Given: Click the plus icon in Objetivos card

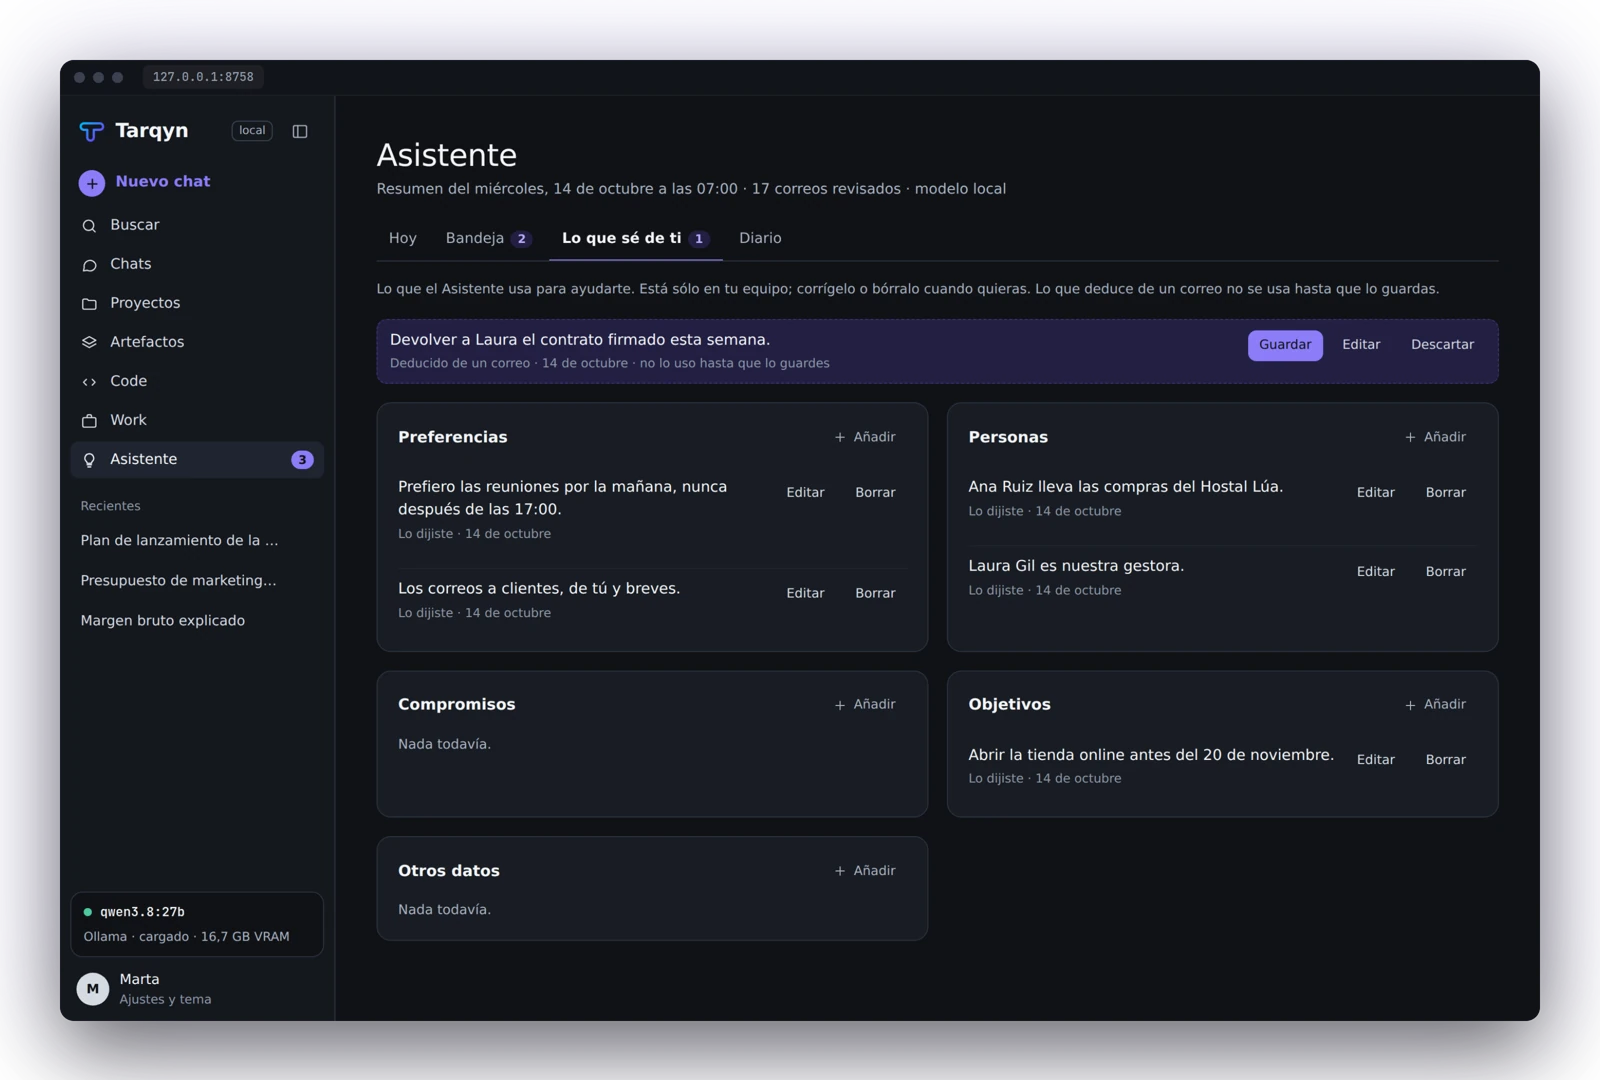Looking at the screenshot, I should point(1410,705).
